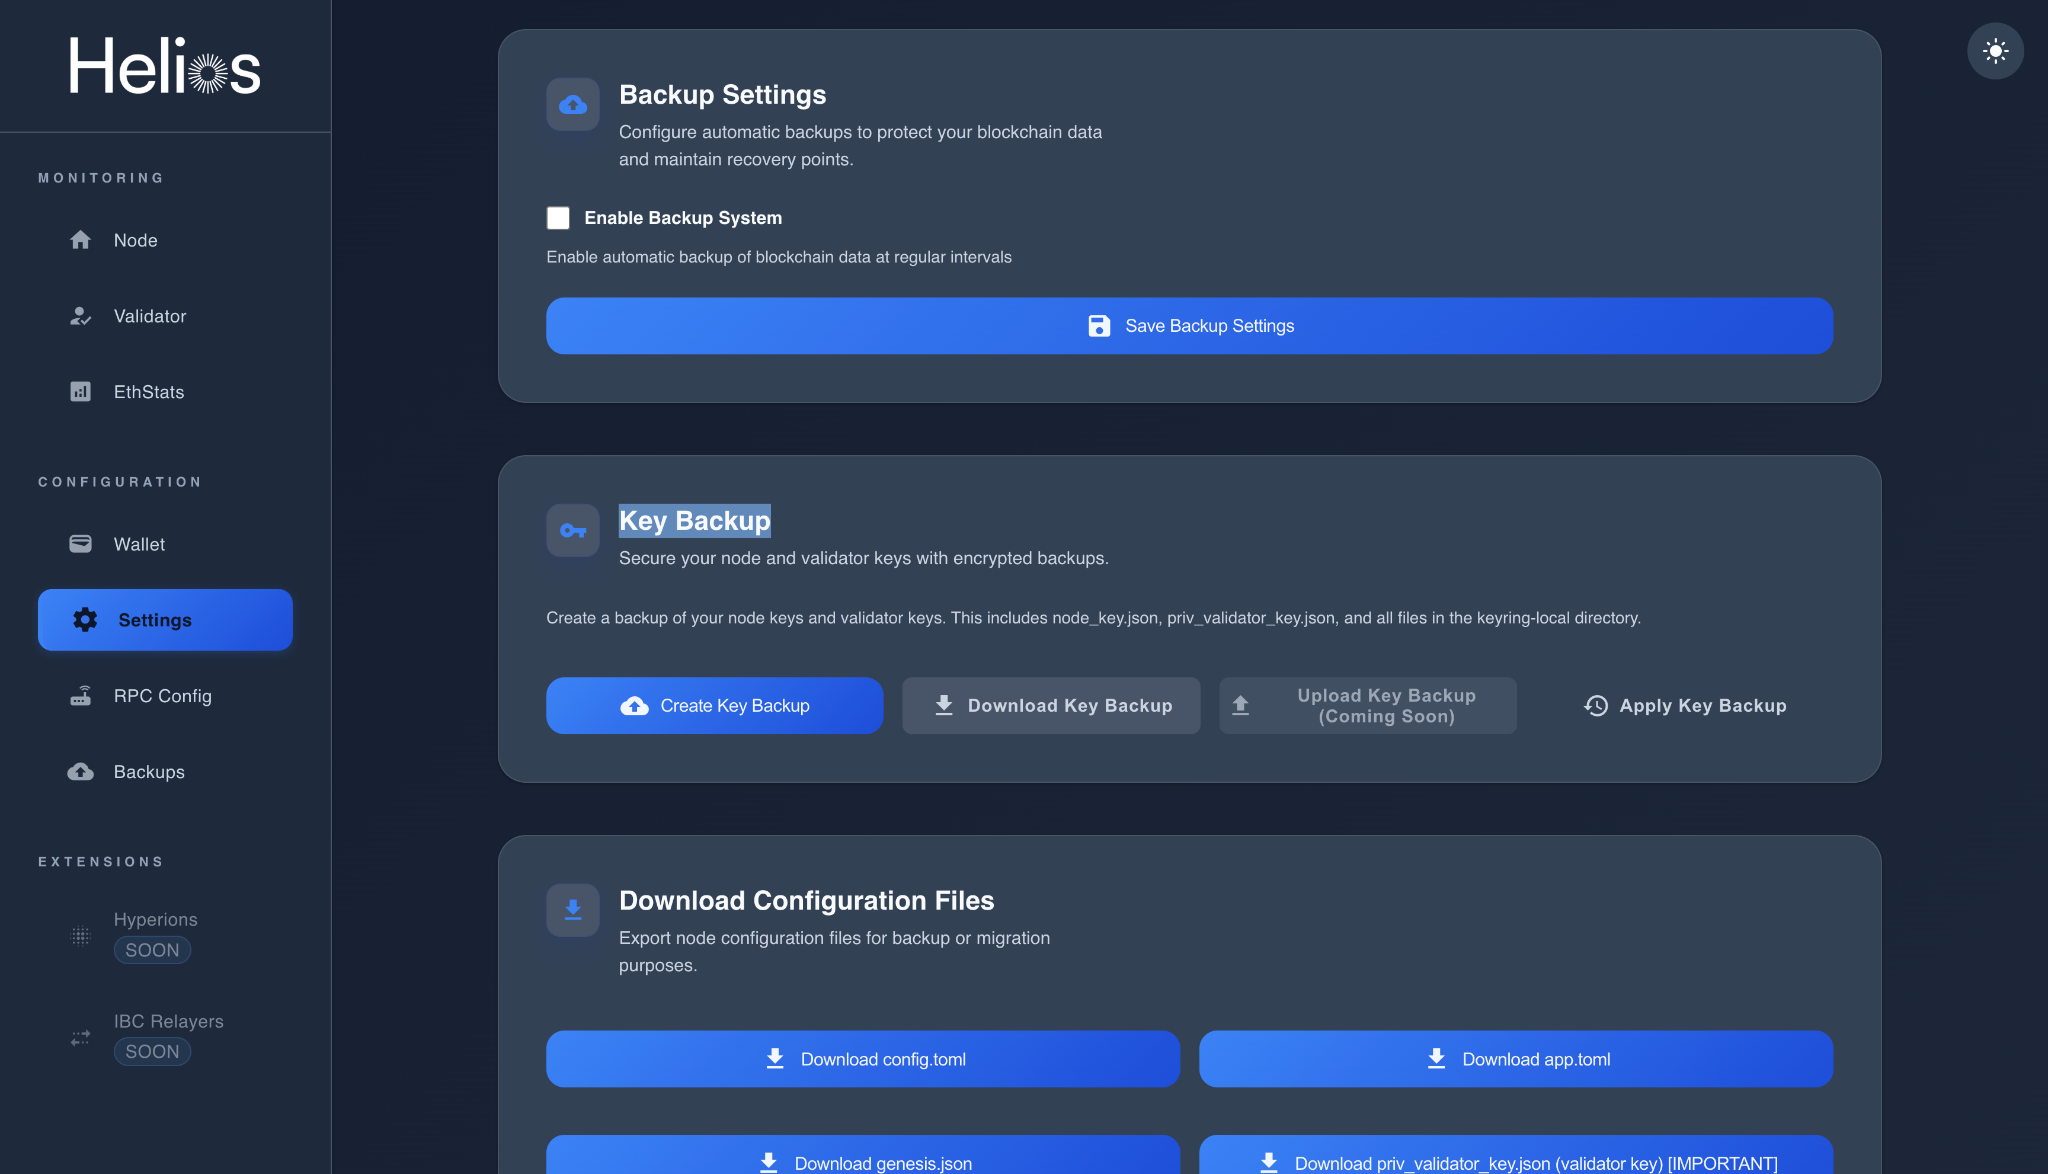Click the cloud upload icon of Backup Settings

[x=572, y=103]
